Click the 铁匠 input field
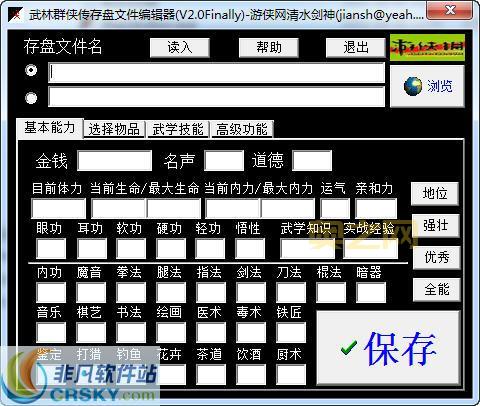Image resolution: width=480 pixels, height=406 pixels. [x=291, y=333]
